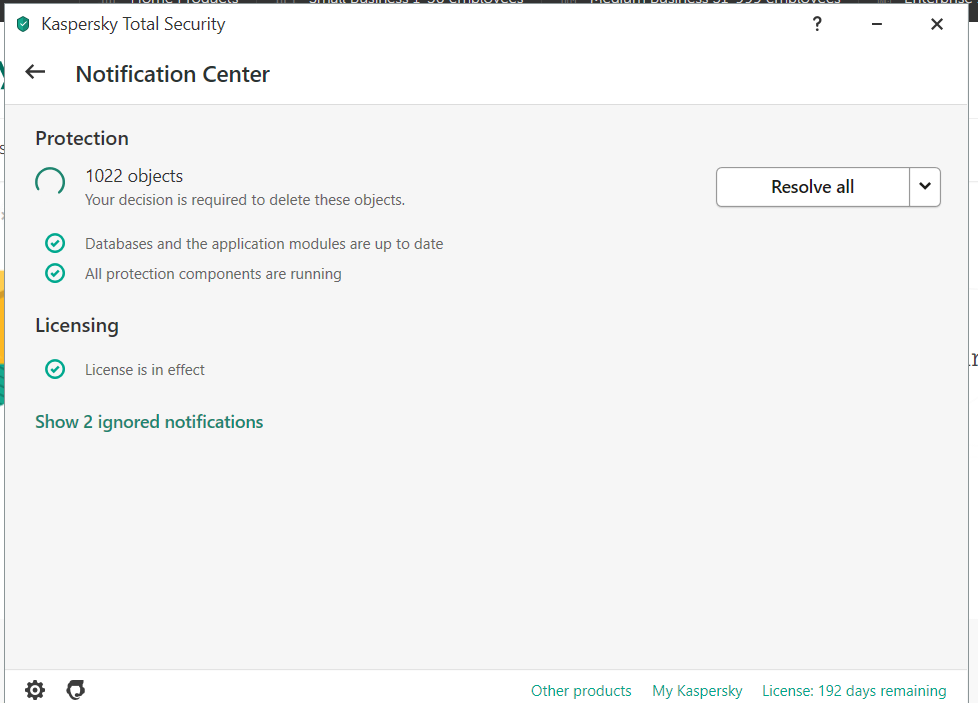
Task: Expand the Resolve all dropdown arrow
Action: (x=925, y=187)
